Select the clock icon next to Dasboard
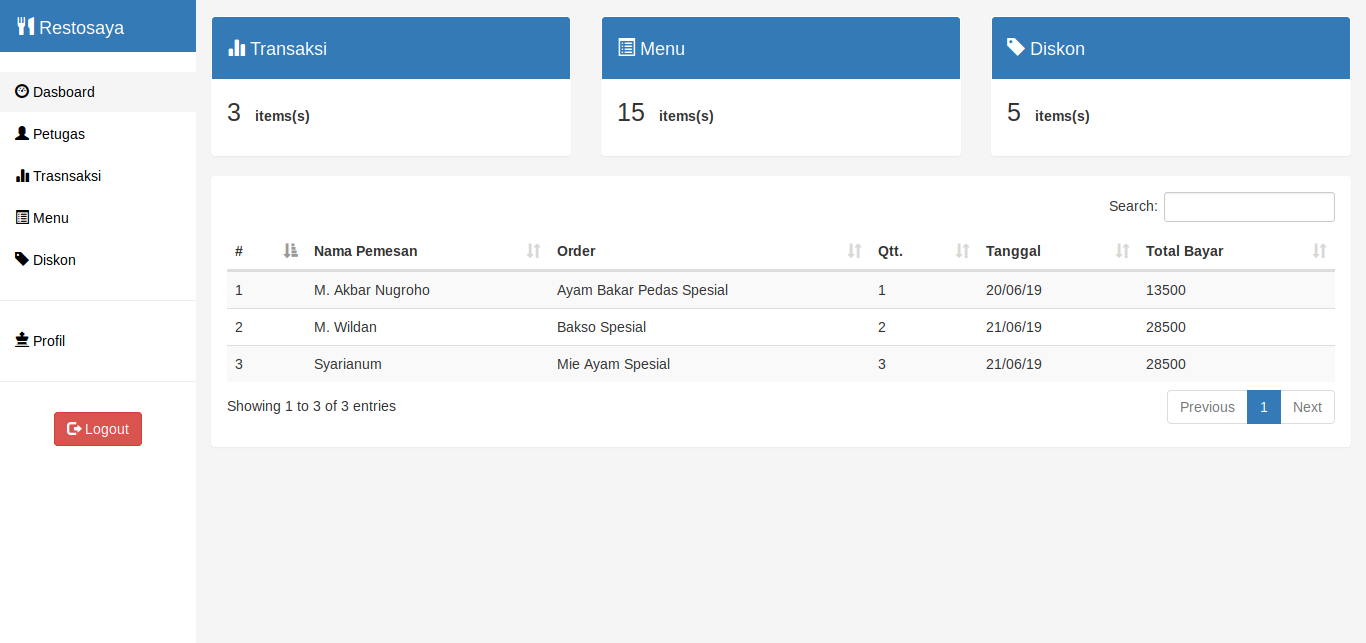 click(x=20, y=91)
